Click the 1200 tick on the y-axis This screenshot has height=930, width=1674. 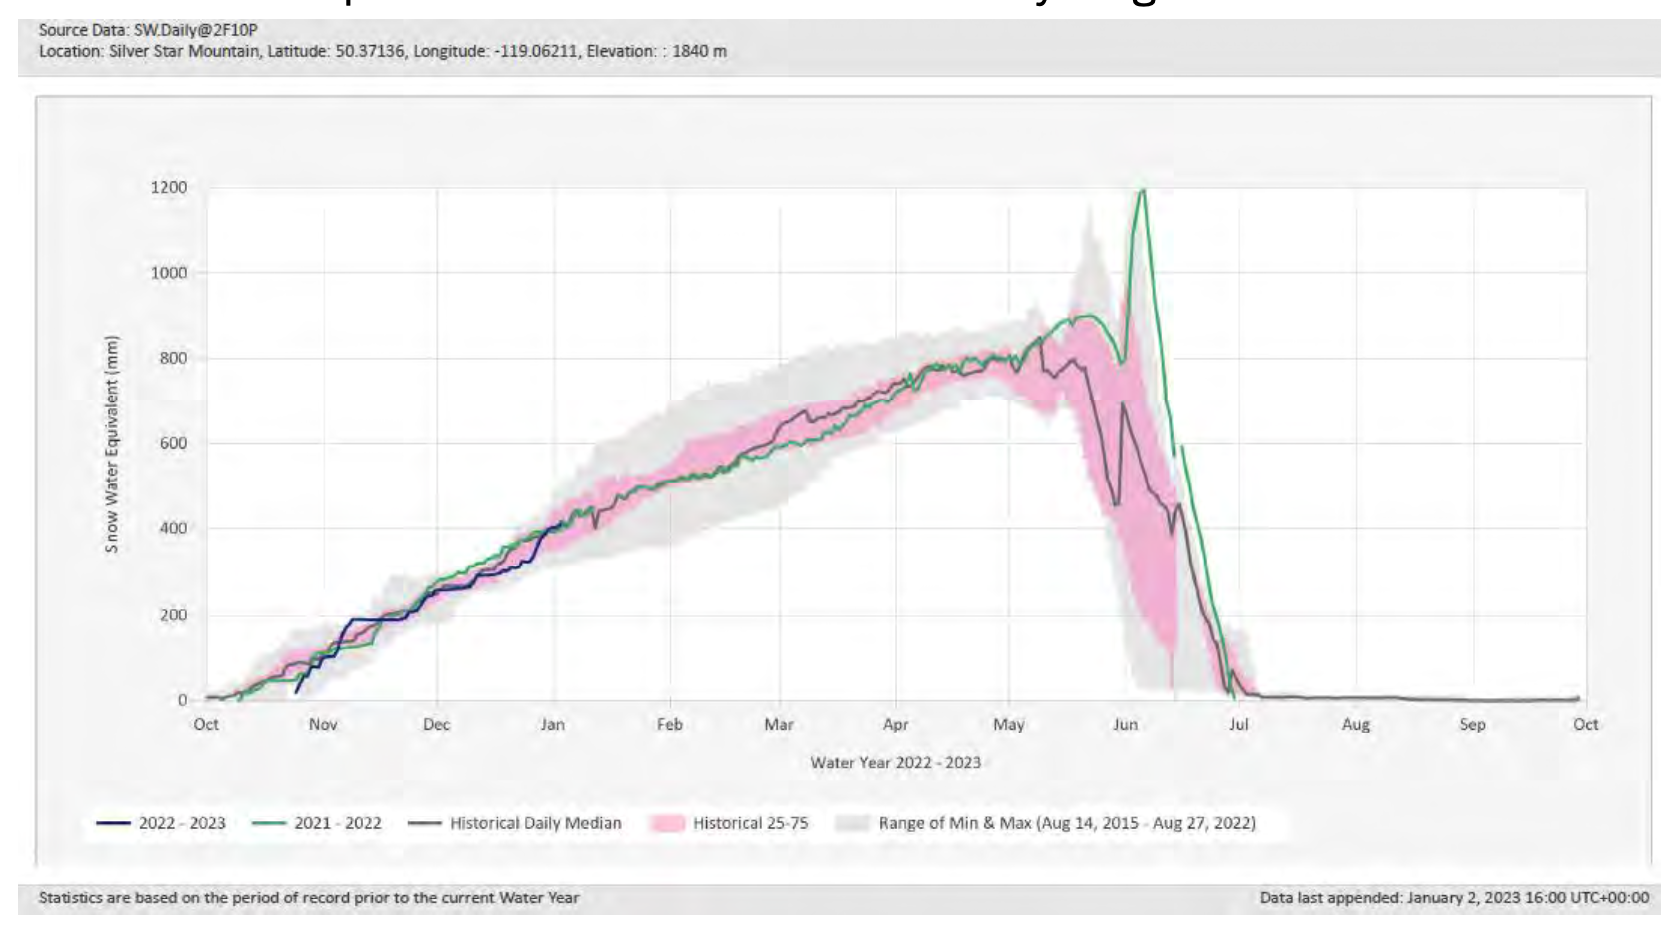click(x=169, y=188)
